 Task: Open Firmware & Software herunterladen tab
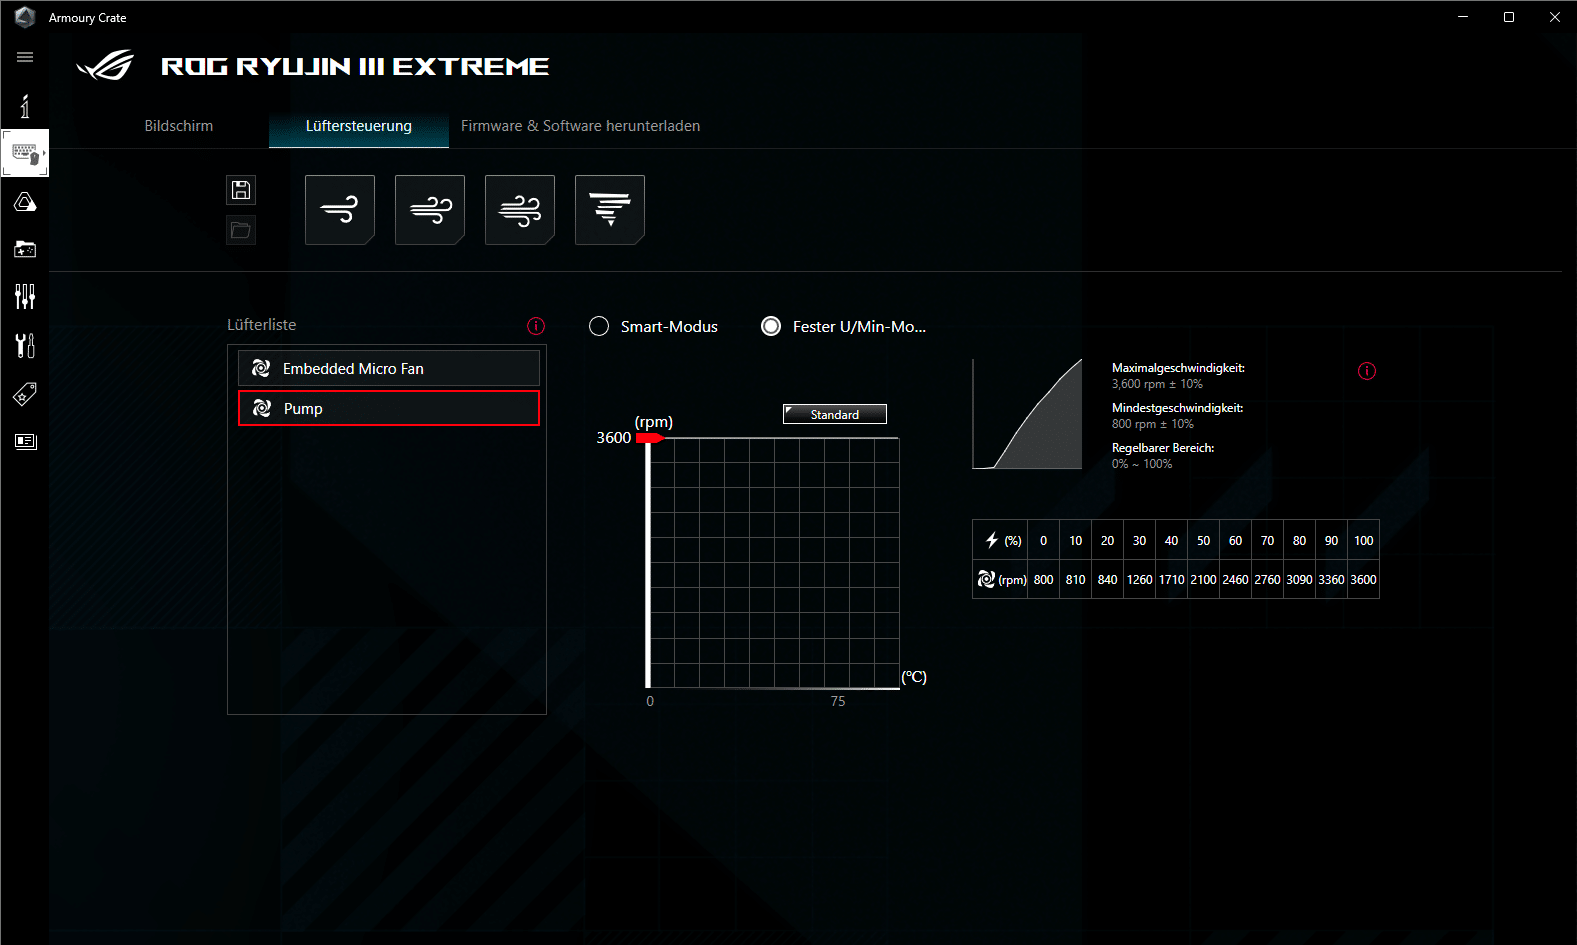(580, 126)
